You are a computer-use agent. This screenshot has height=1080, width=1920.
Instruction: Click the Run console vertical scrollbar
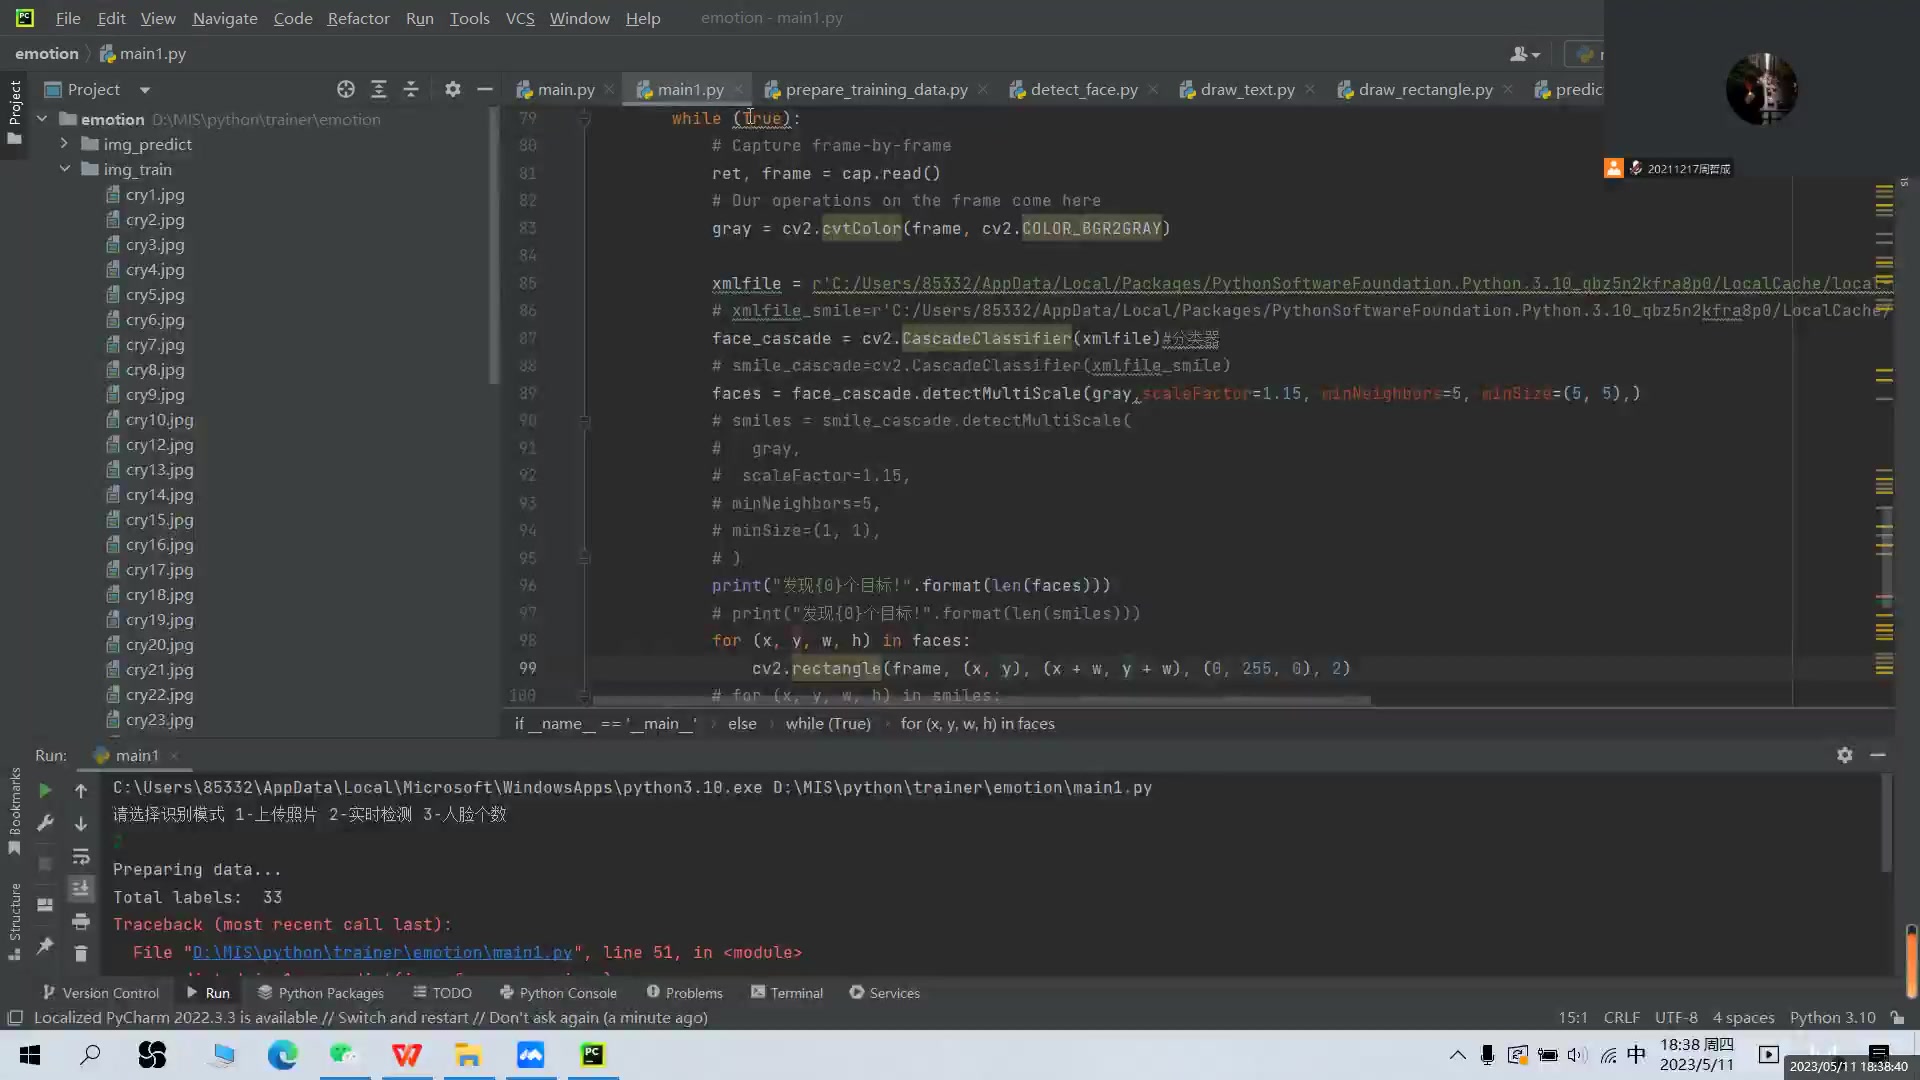pos(1886,820)
